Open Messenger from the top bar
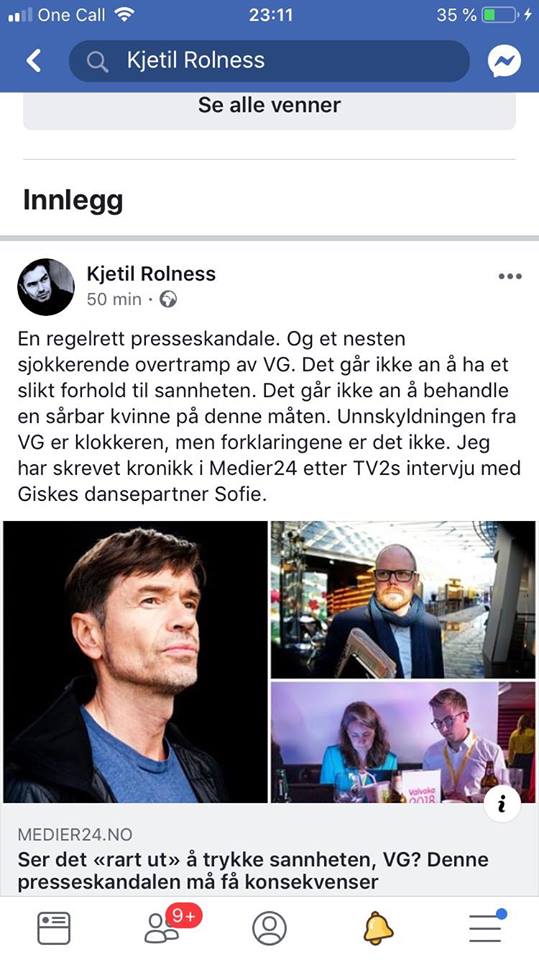Image resolution: width=539 pixels, height=960 pixels. click(x=504, y=61)
